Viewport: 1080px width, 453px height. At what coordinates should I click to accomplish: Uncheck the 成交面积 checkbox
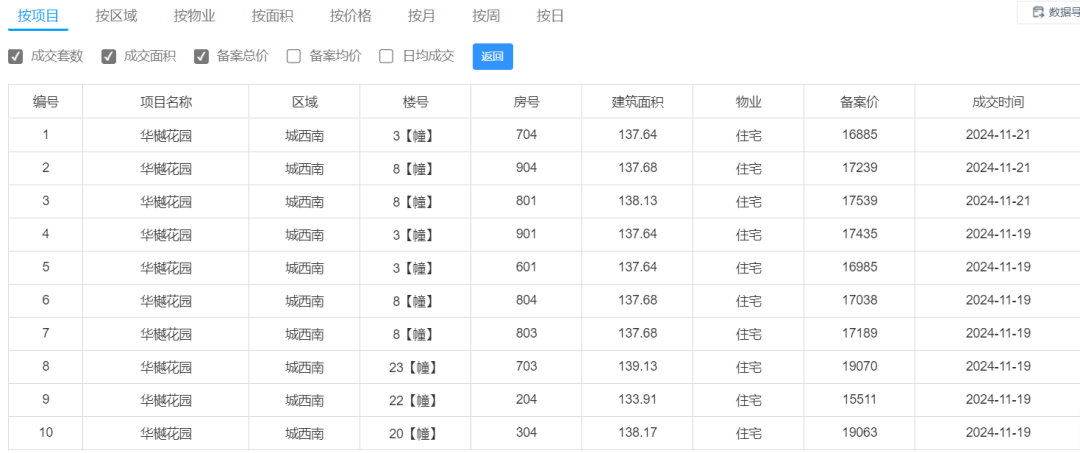click(108, 56)
